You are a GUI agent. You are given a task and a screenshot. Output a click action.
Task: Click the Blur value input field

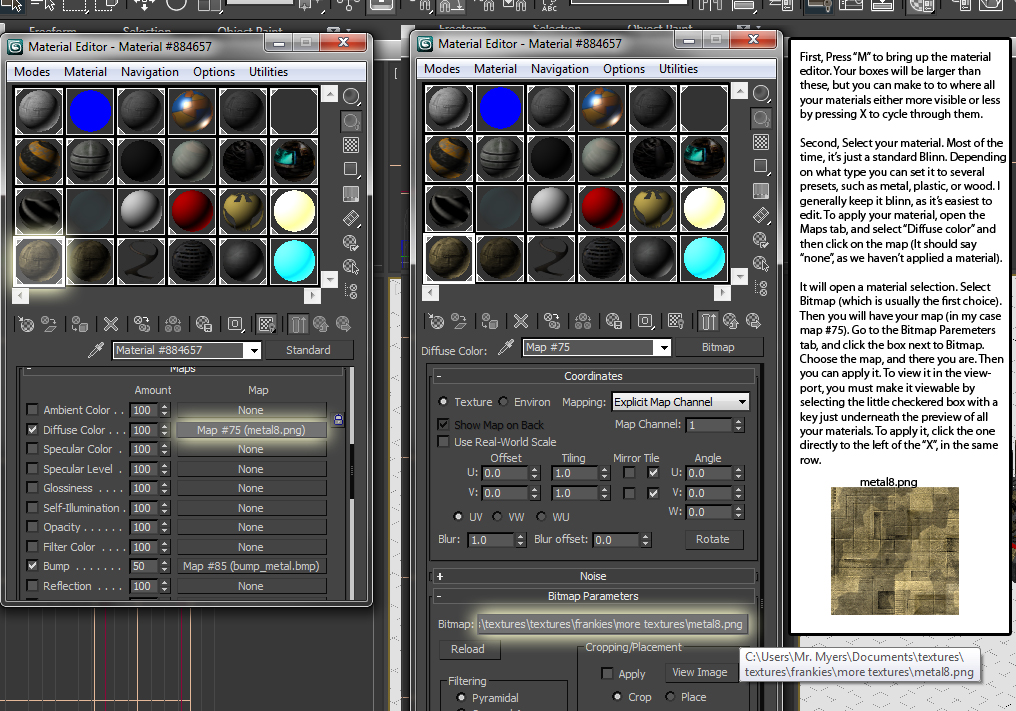point(492,540)
